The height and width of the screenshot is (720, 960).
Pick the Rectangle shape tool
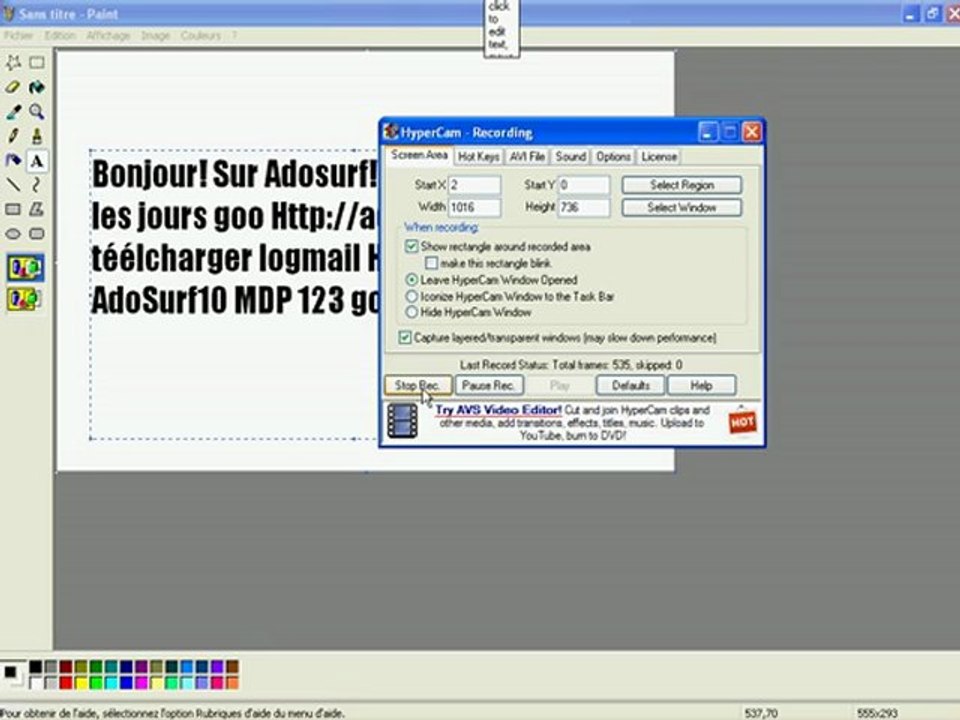(13, 209)
